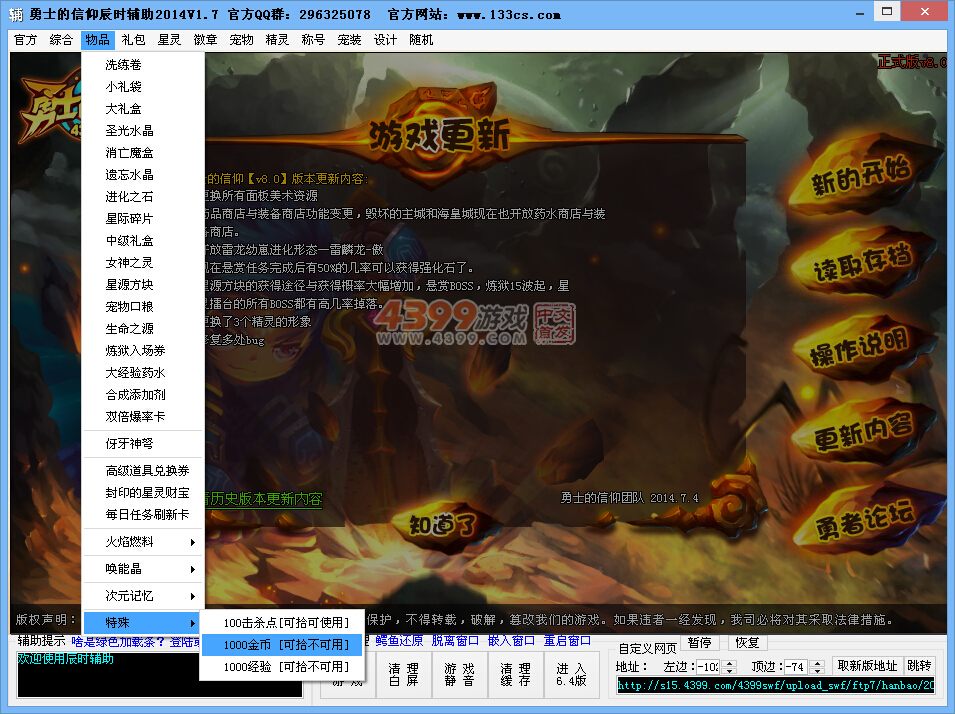Click the 进入6.4版 button
The width and height of the screenshot is (955, 714).
click(x=572, y=674)
